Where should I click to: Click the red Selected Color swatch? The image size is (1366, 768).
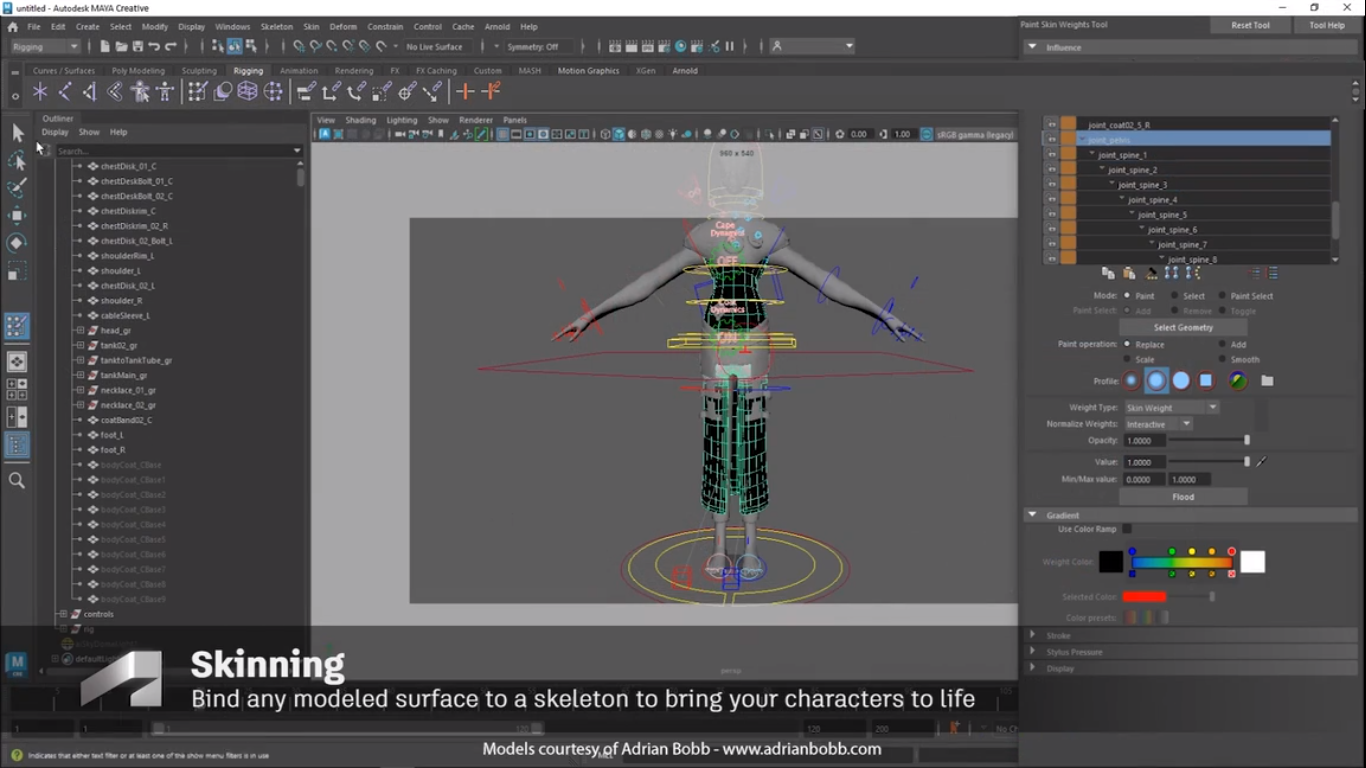tap(1144, 597)
